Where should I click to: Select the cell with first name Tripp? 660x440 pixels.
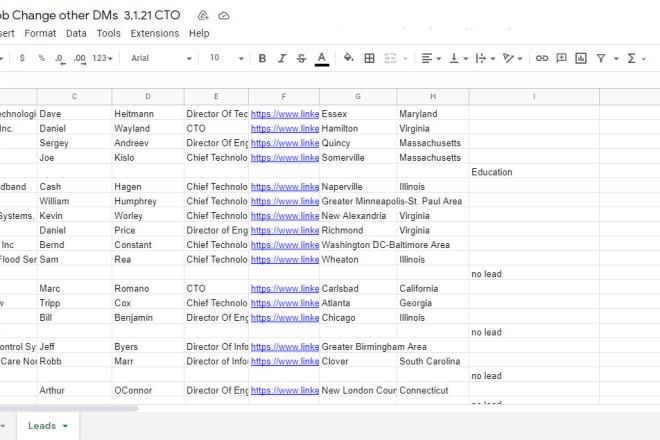75,303
